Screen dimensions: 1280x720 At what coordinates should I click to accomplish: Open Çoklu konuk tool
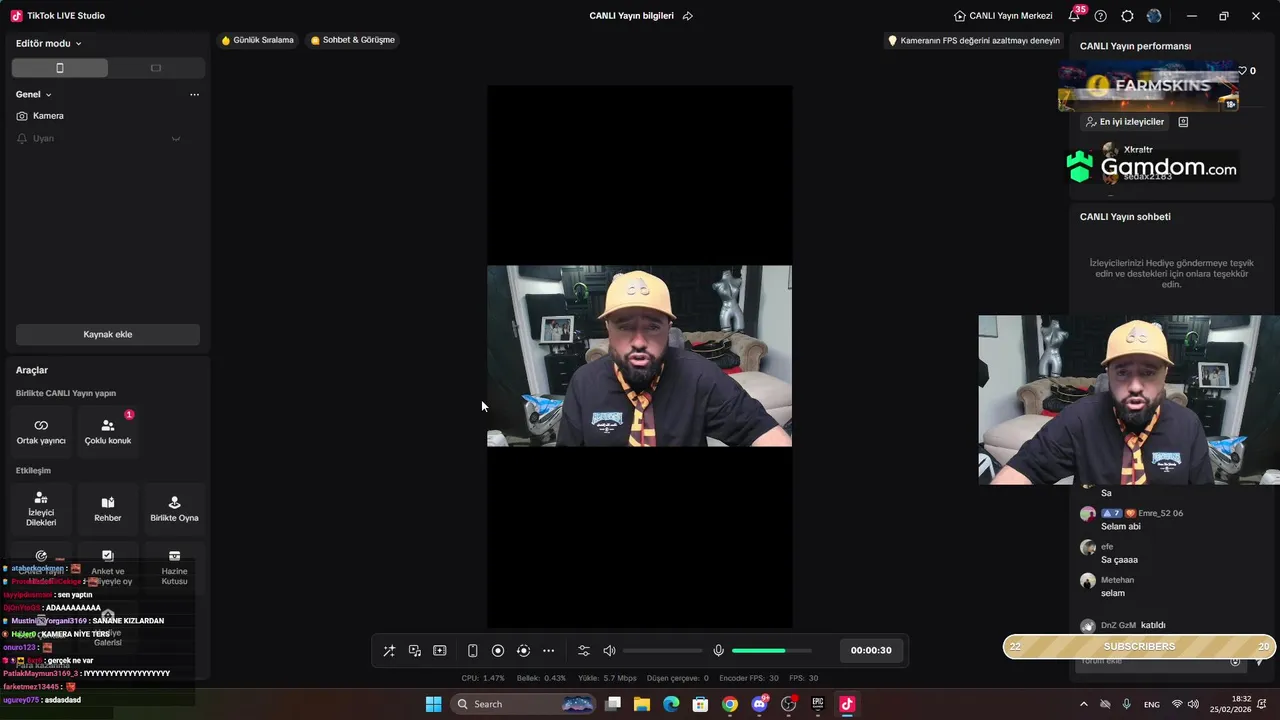108,431
